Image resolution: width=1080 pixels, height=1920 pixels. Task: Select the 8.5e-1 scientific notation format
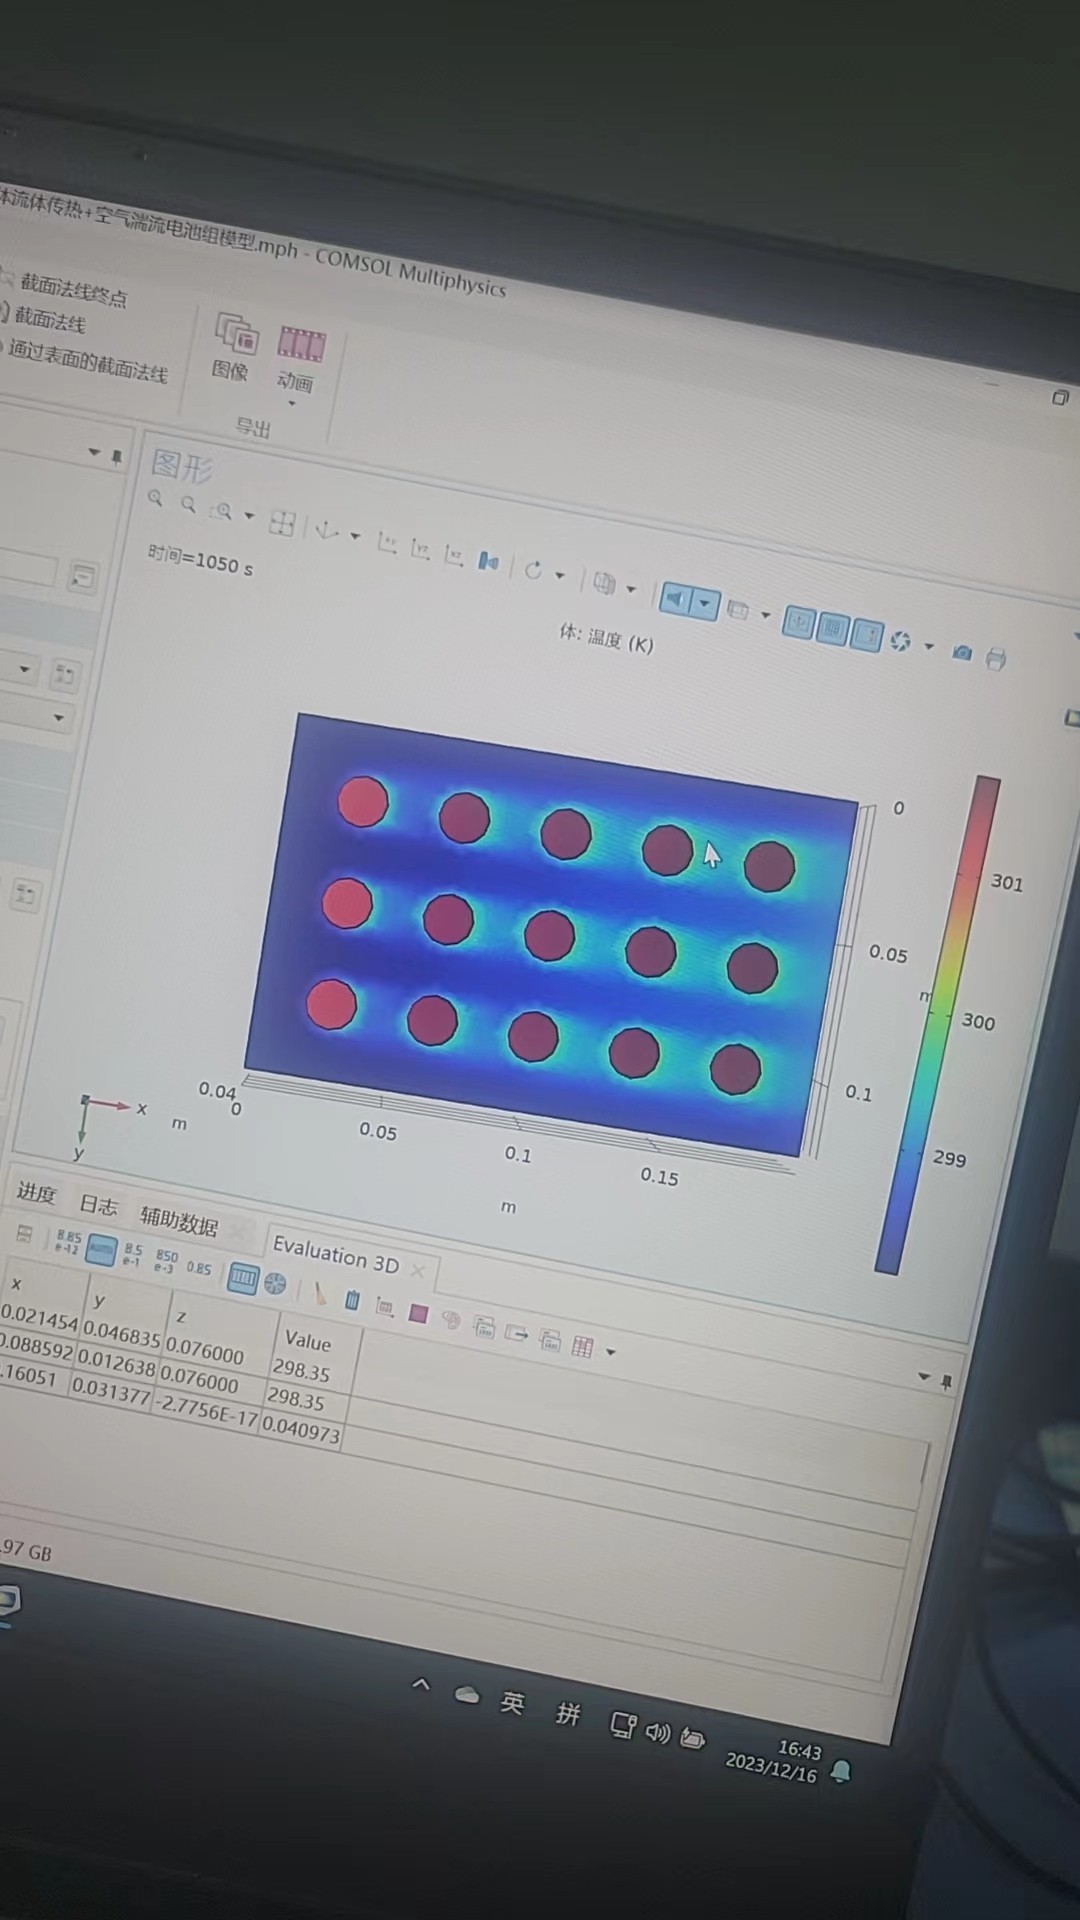coord(133,1255)
